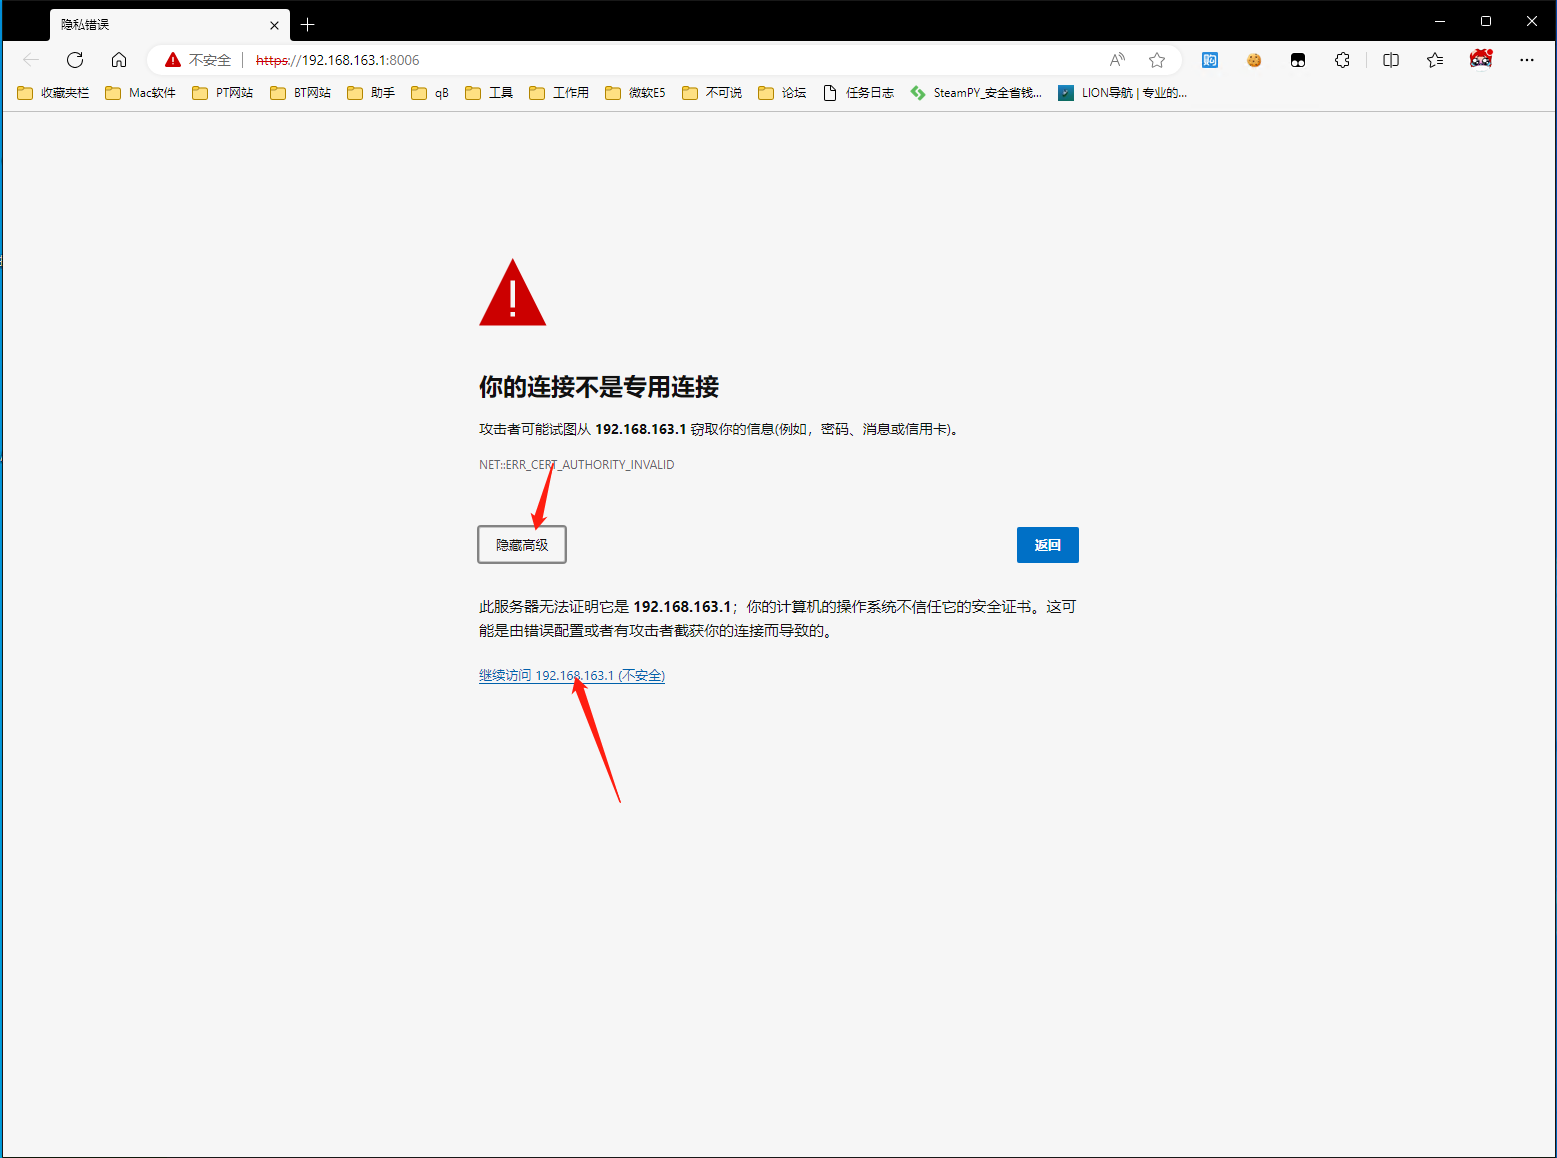Click the browser refresh icon

coord(75,60)
